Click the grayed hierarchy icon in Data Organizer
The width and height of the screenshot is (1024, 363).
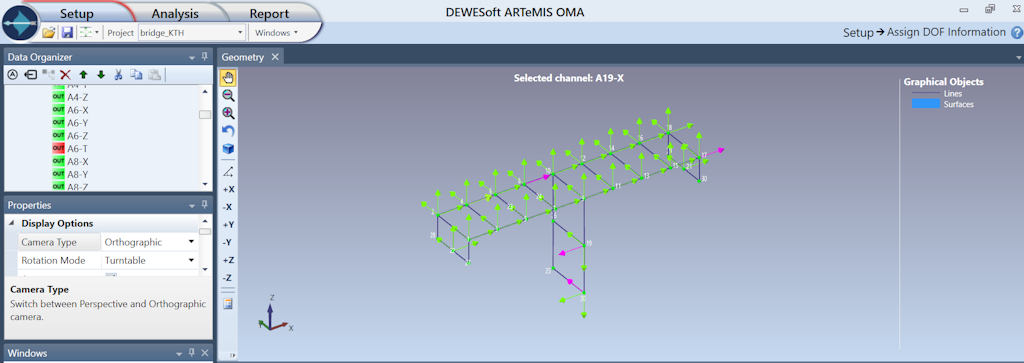(48, 74)
